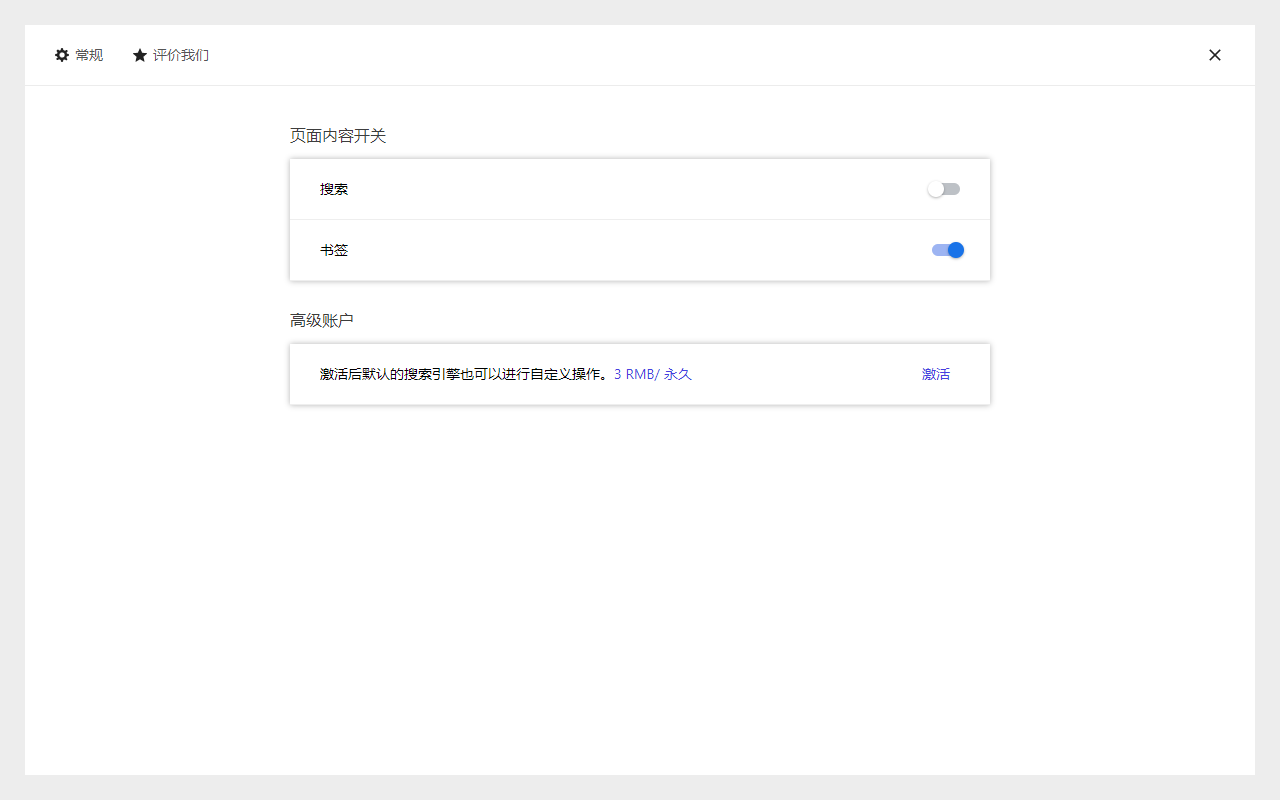Click the 高级账户 section heading
Image resolution: width=1280 pixels, height=800 pixels.
click(x=321, y=320)
